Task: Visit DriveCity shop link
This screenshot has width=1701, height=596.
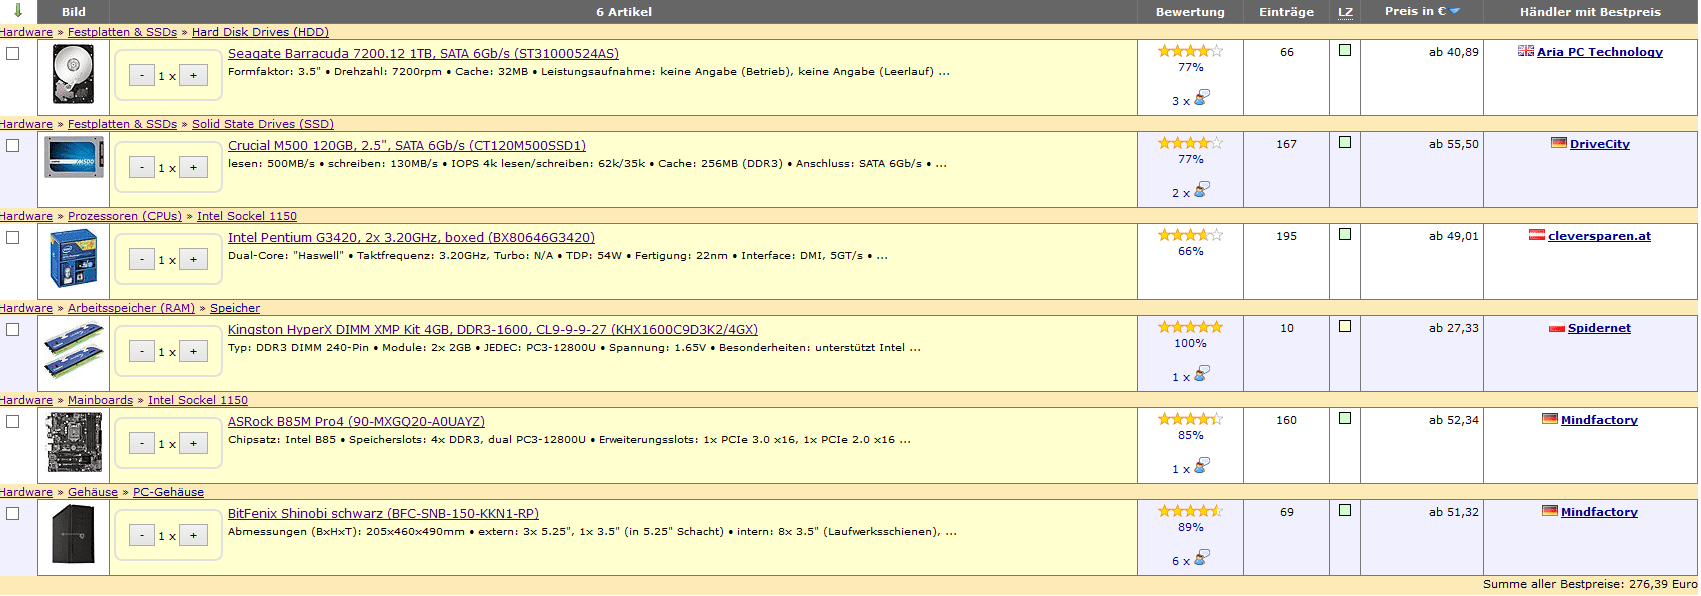Action: click(x=1600, y=144)
